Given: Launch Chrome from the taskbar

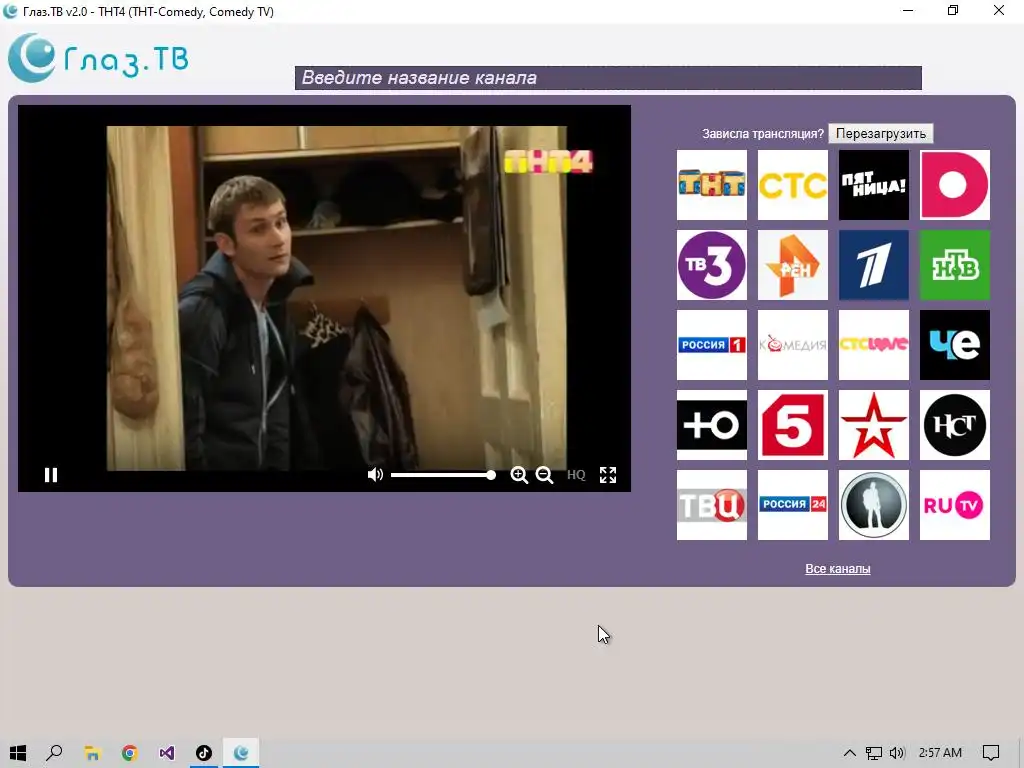Looking at the screenshot, I should click(x=129, y=753).
